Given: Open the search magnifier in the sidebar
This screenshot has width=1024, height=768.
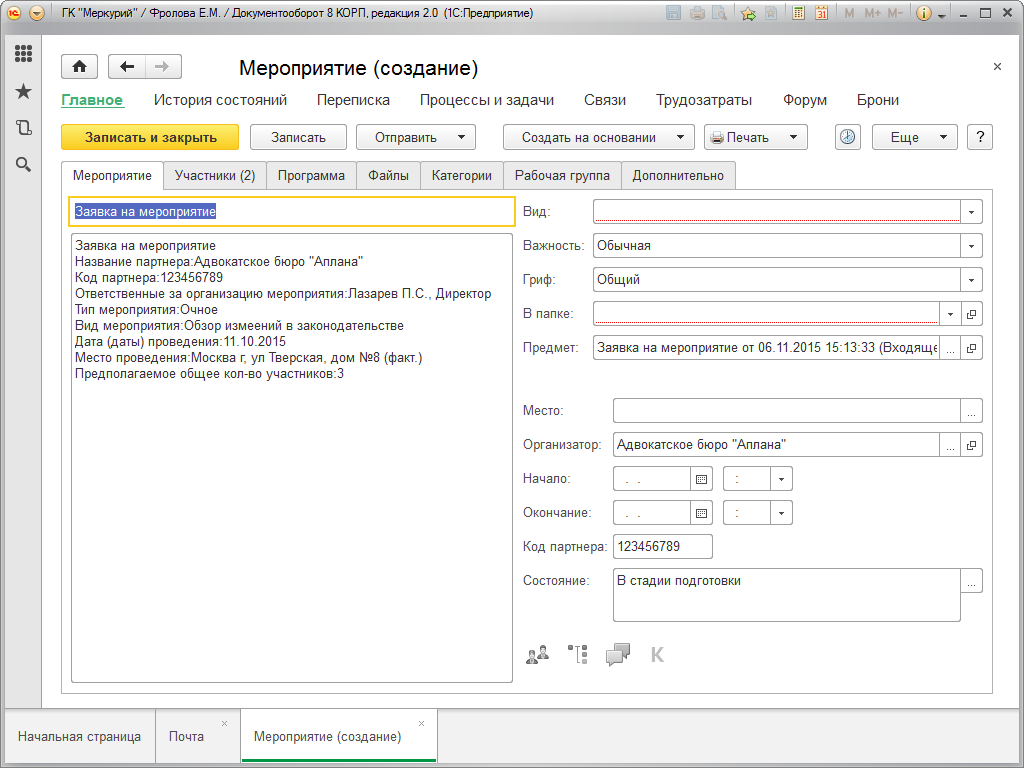Looking at the screenshot, I should 23,164.
